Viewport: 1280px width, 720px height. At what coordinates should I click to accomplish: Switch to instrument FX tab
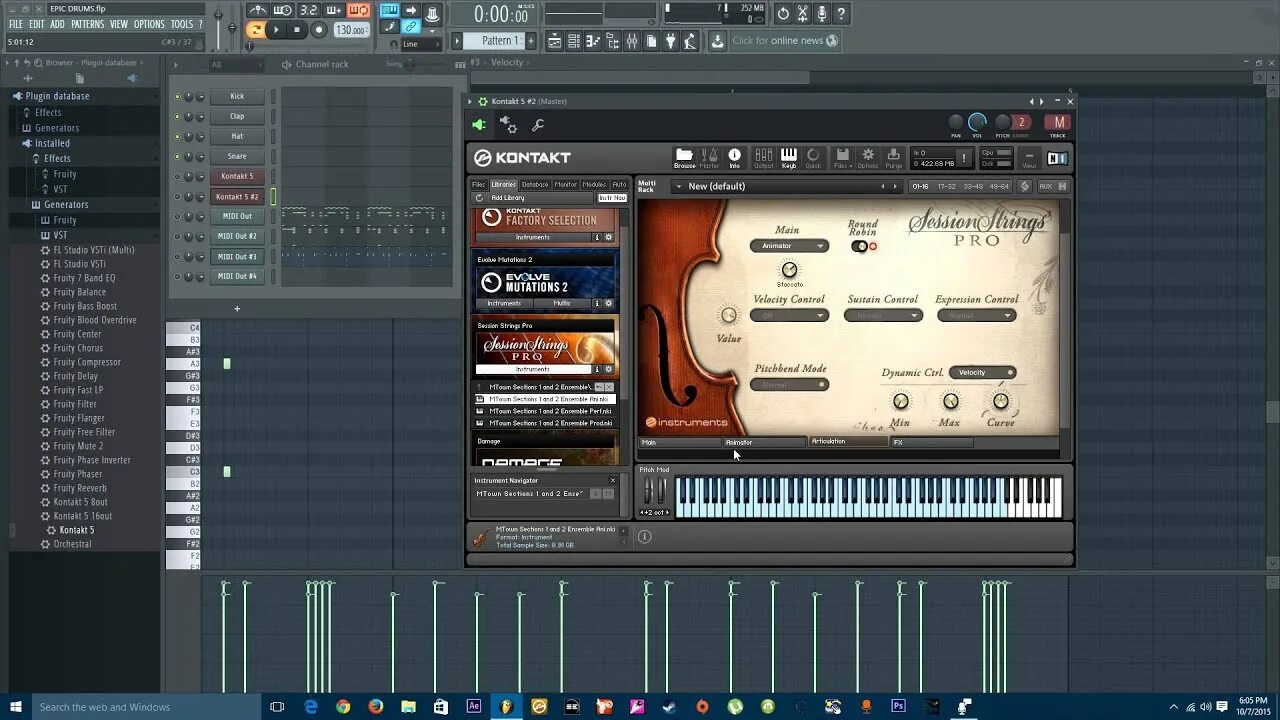pyautogui.click(x=932, y=441)
